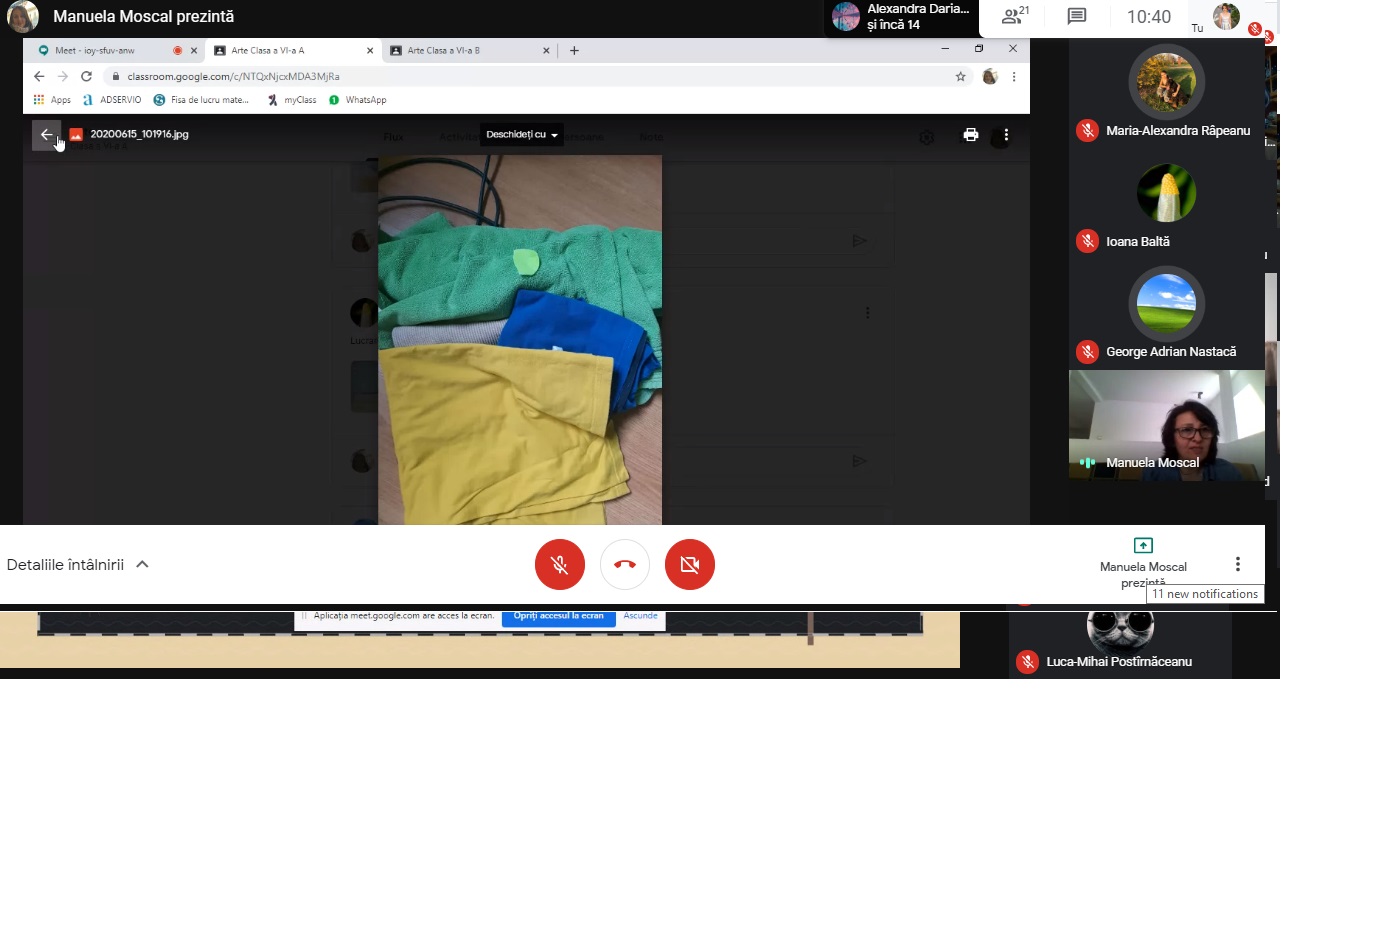Toggle the microphone mute button
This screenshot has height=936, width=1376.
tap(560, 565)
